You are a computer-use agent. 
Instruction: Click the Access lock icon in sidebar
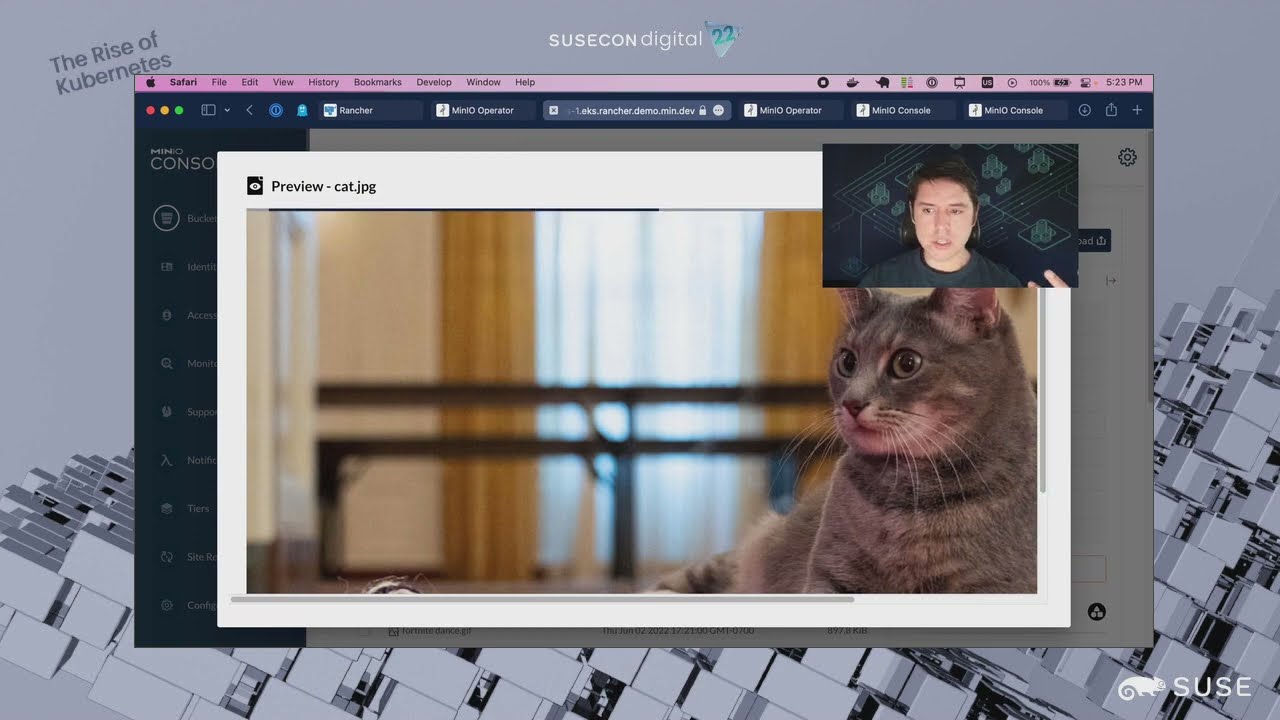(166, 315)
